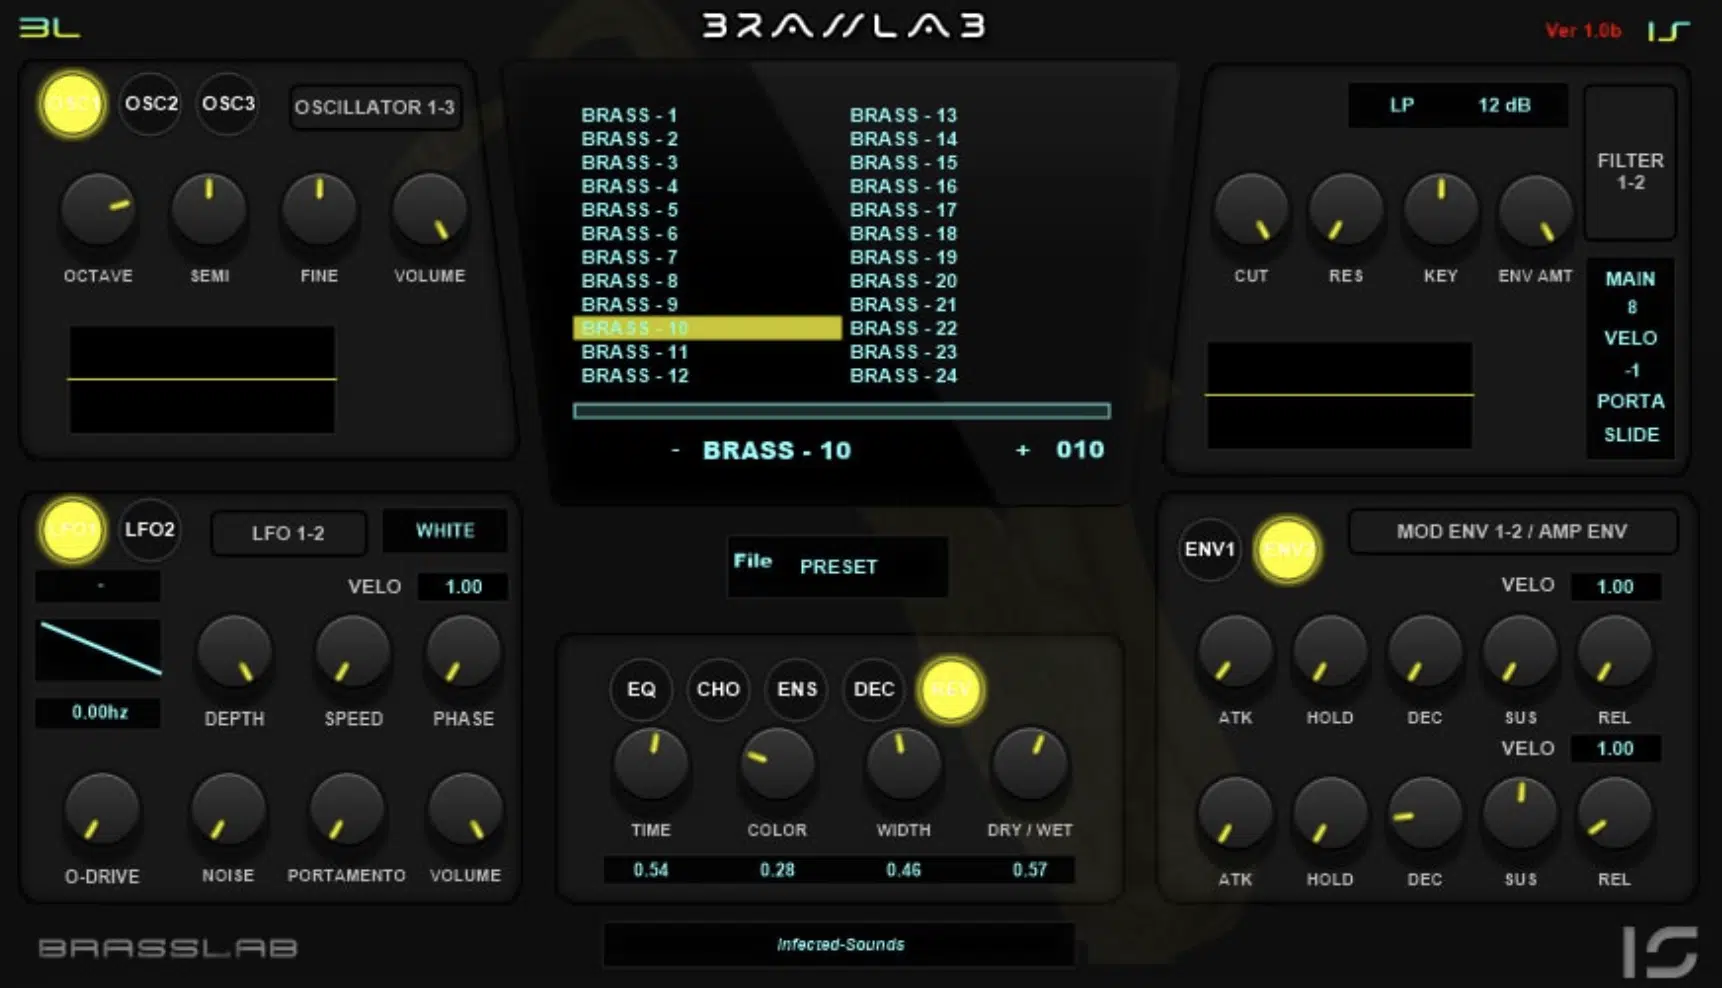The image size is (1722, 988).
Task: Click the LFO DEPTH knob
Action: tap(235, 653)
